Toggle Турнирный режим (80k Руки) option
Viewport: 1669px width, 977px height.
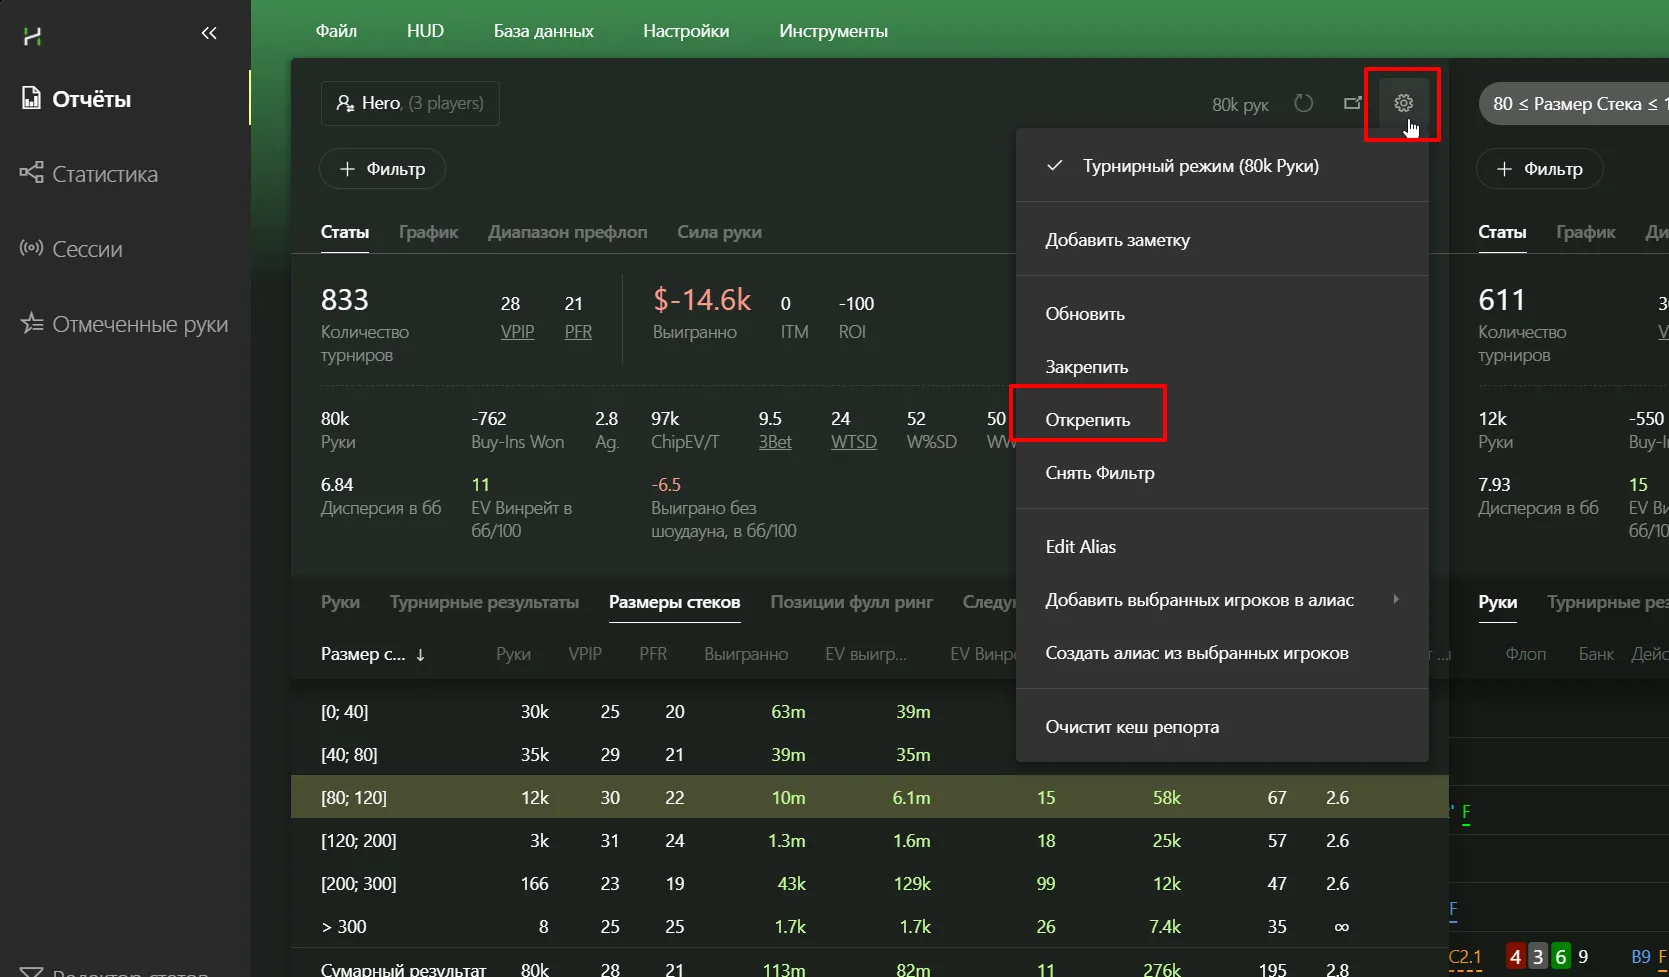click(1200, 166)
